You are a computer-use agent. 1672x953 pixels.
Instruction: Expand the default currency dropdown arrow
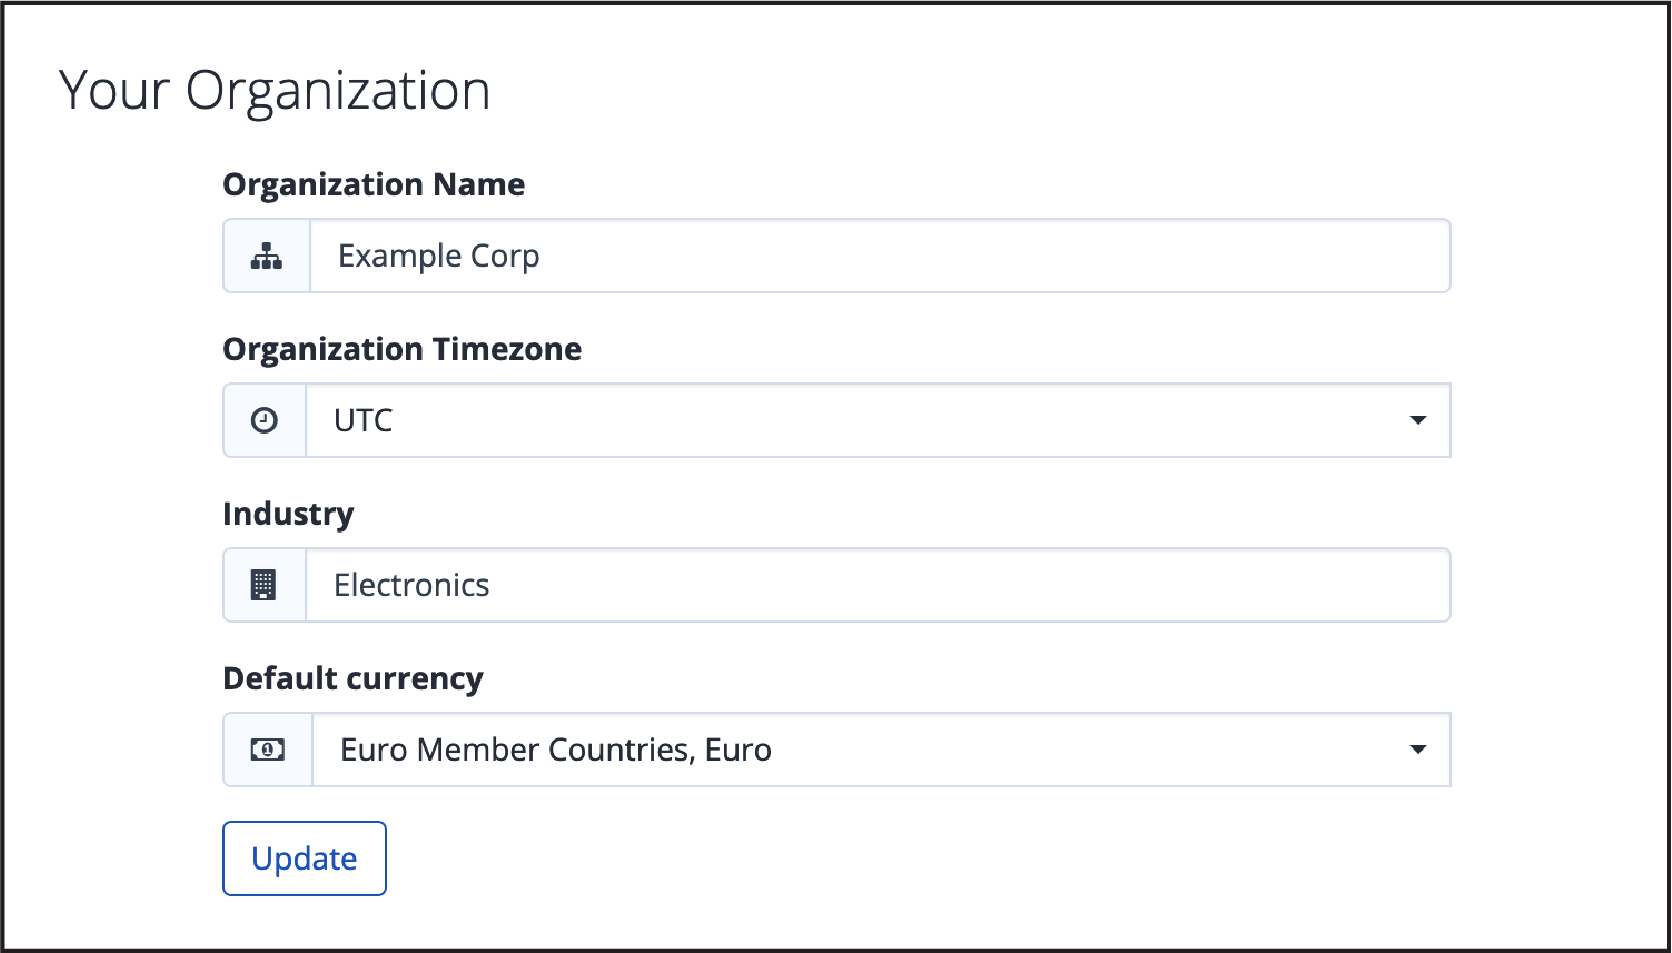[1417, 749]
